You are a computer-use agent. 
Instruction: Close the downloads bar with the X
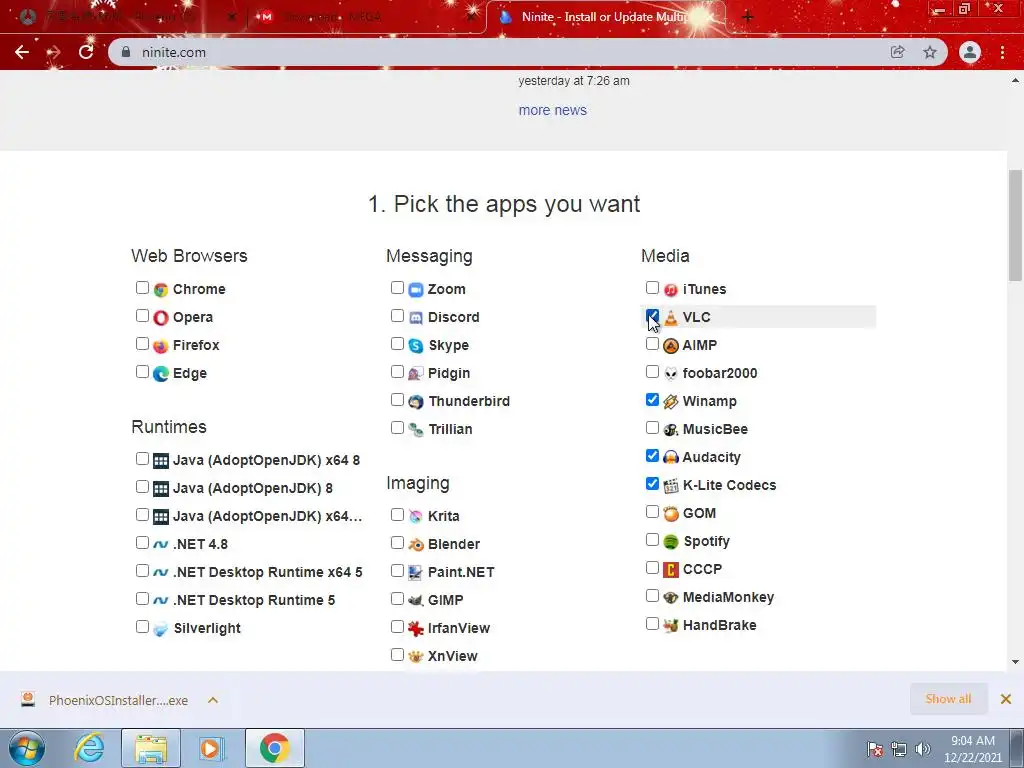pos(1006,699)
